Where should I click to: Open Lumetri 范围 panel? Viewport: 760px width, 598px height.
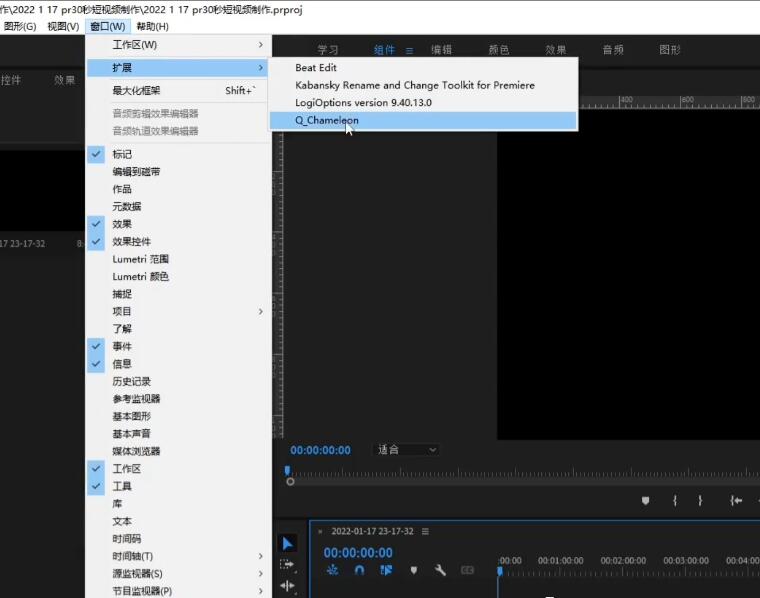(x=178, y=259)
